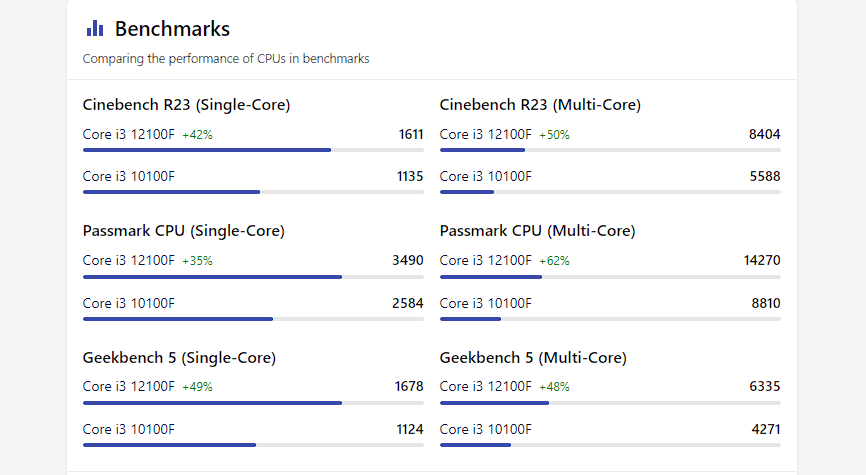Click the +62% label in Passmark Multi-Core
This screenshot has height=475, width=866.
[x=554, y=261]
